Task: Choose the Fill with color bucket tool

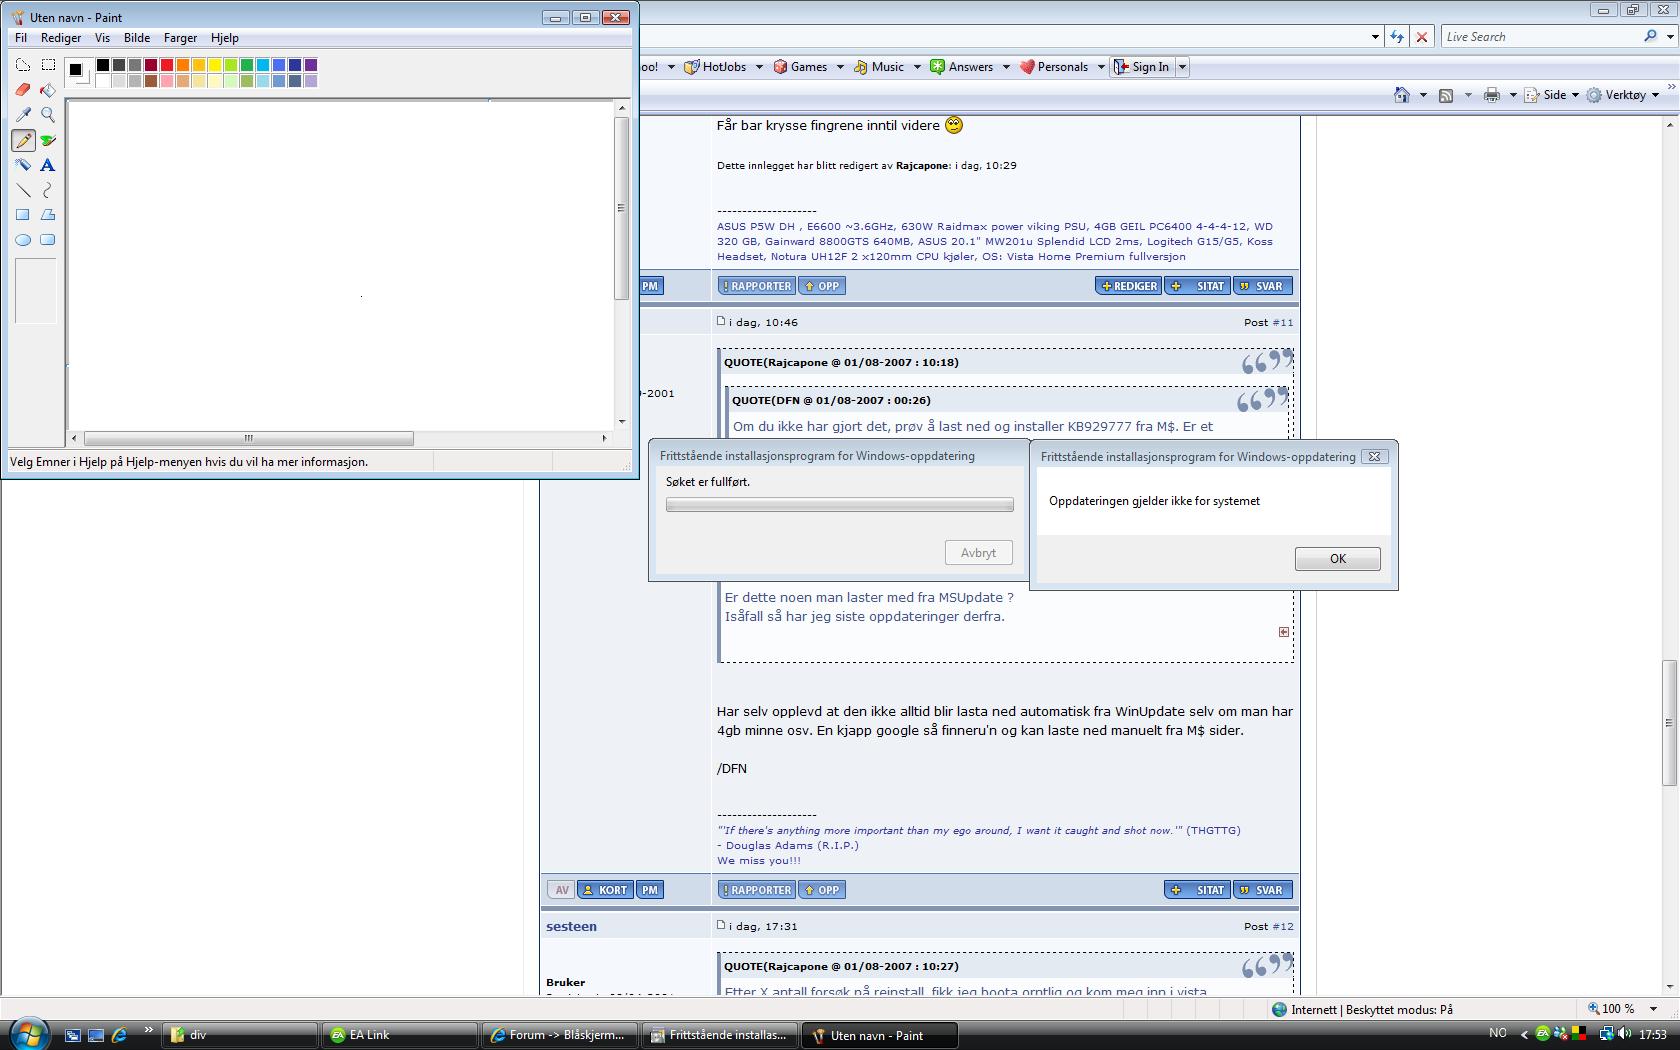Action: coord(48,90)
